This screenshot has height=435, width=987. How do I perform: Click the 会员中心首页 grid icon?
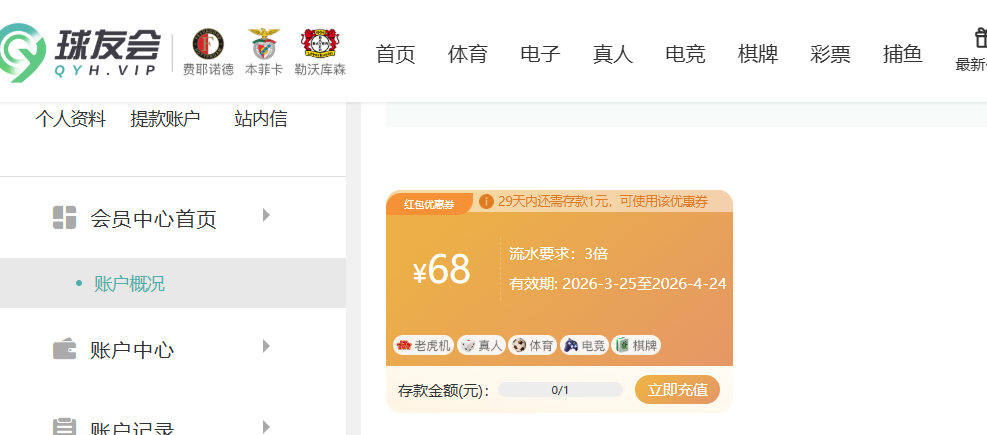click(64, 218)
